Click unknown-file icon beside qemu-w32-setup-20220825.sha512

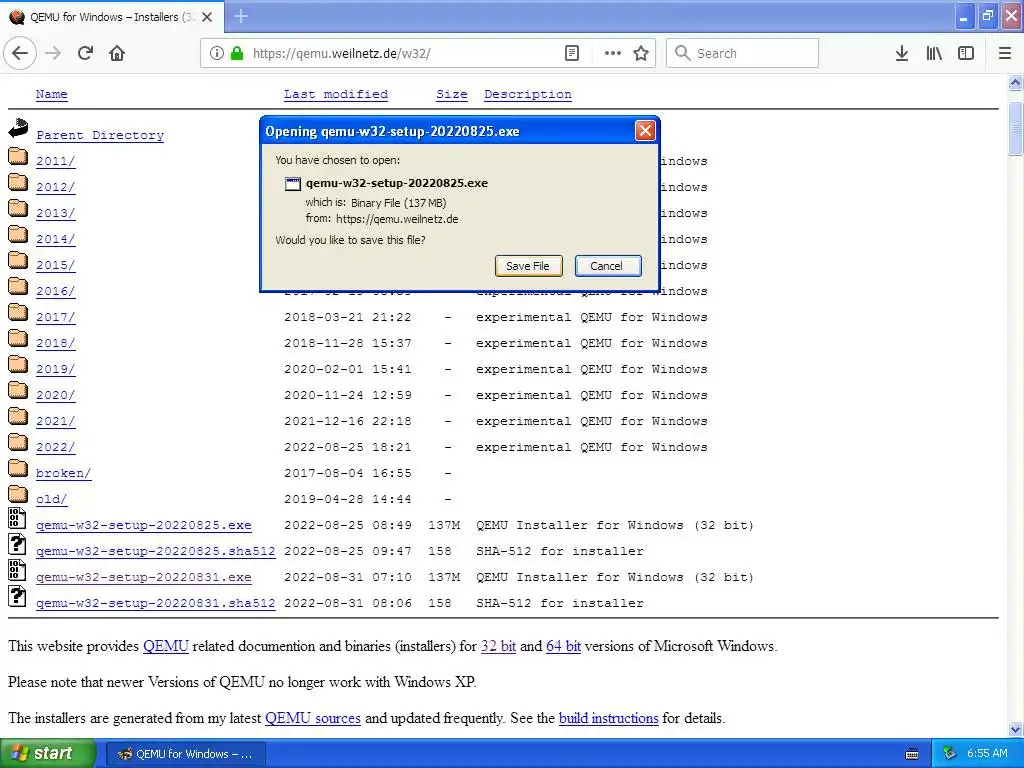pos(17,544)
